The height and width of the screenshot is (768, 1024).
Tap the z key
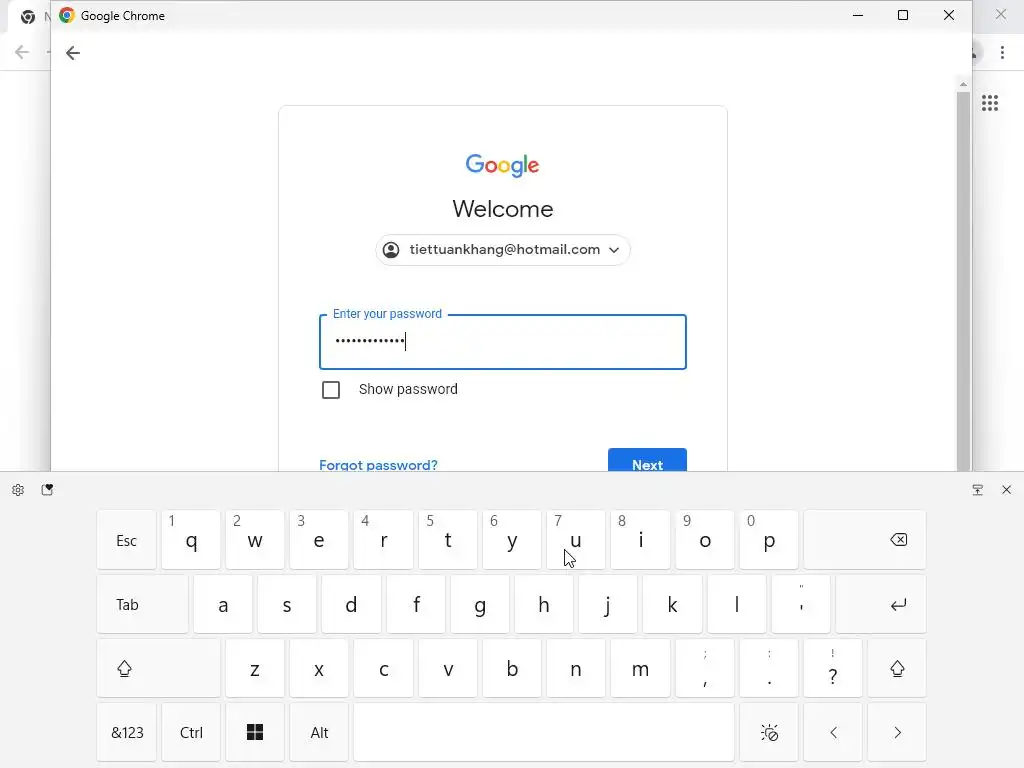pyautogui.click(x=255, y=668)
